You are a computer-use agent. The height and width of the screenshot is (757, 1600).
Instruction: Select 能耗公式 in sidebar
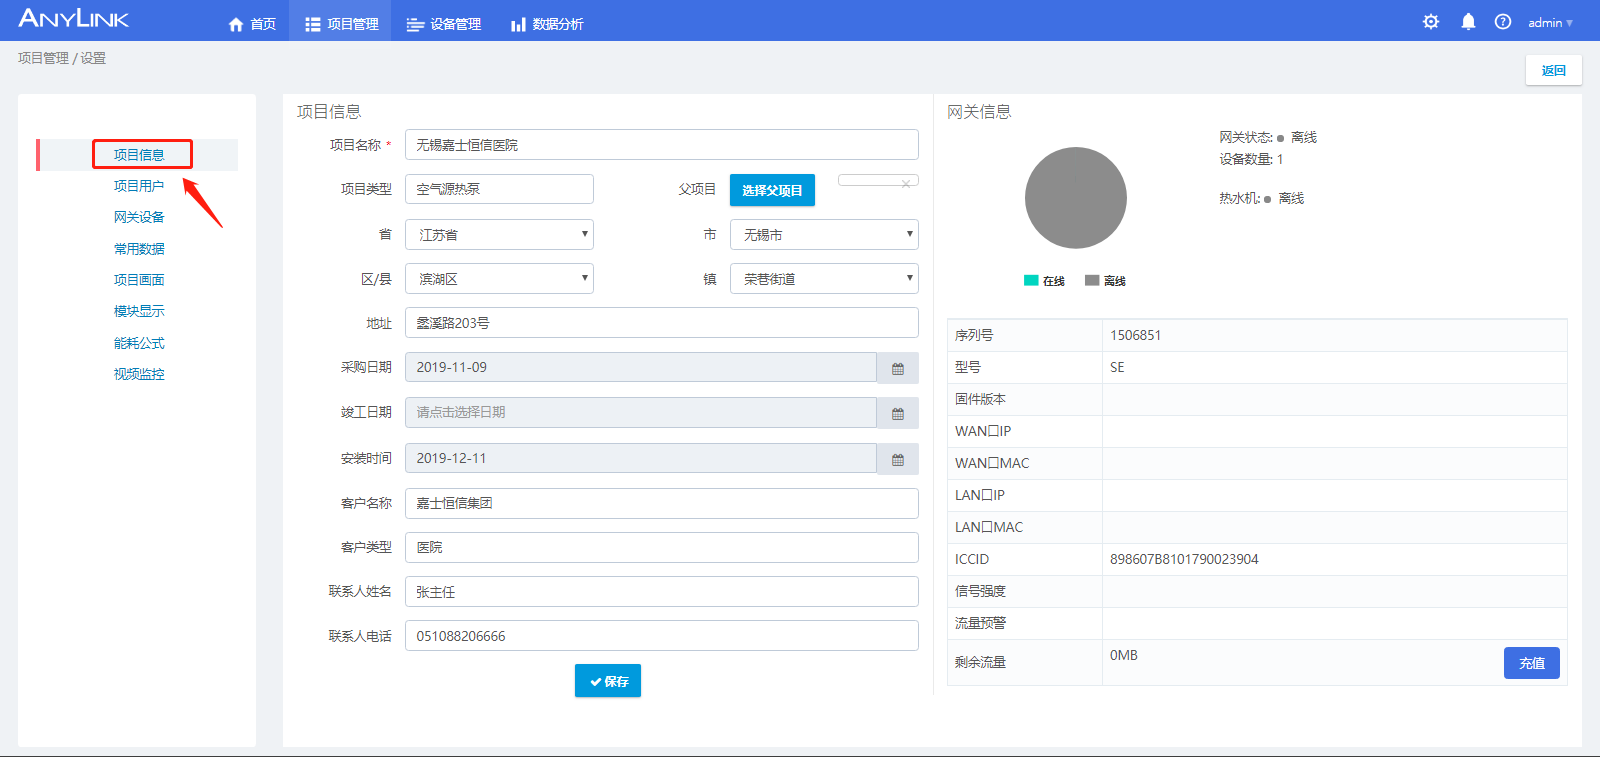click(139, 343)
